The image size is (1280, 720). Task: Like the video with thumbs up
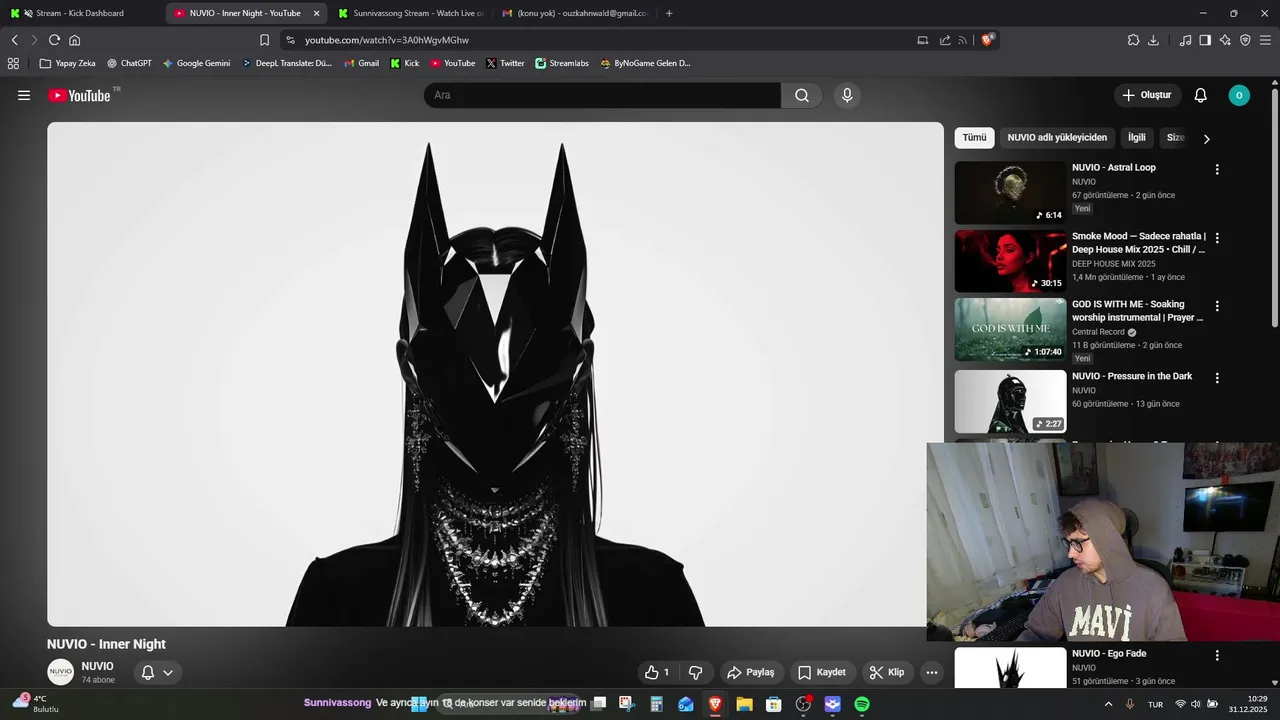[657, 672]
